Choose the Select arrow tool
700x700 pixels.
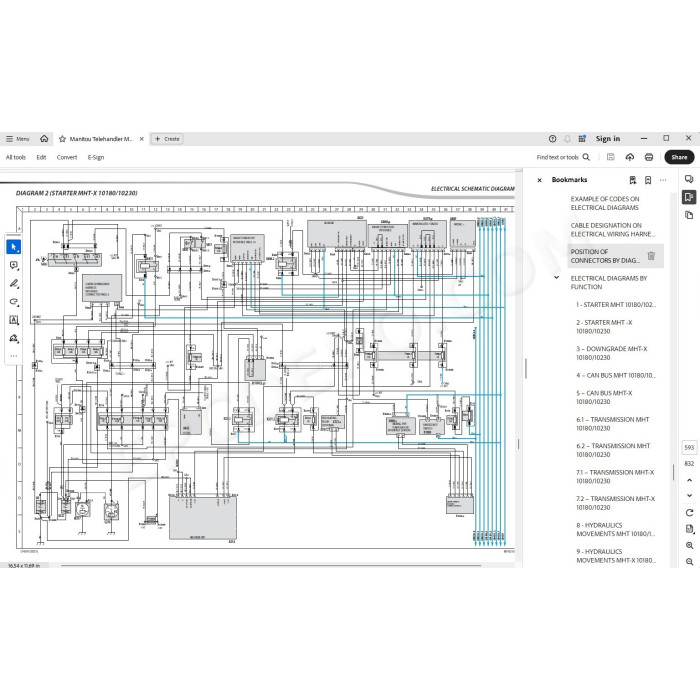point(13,247)
